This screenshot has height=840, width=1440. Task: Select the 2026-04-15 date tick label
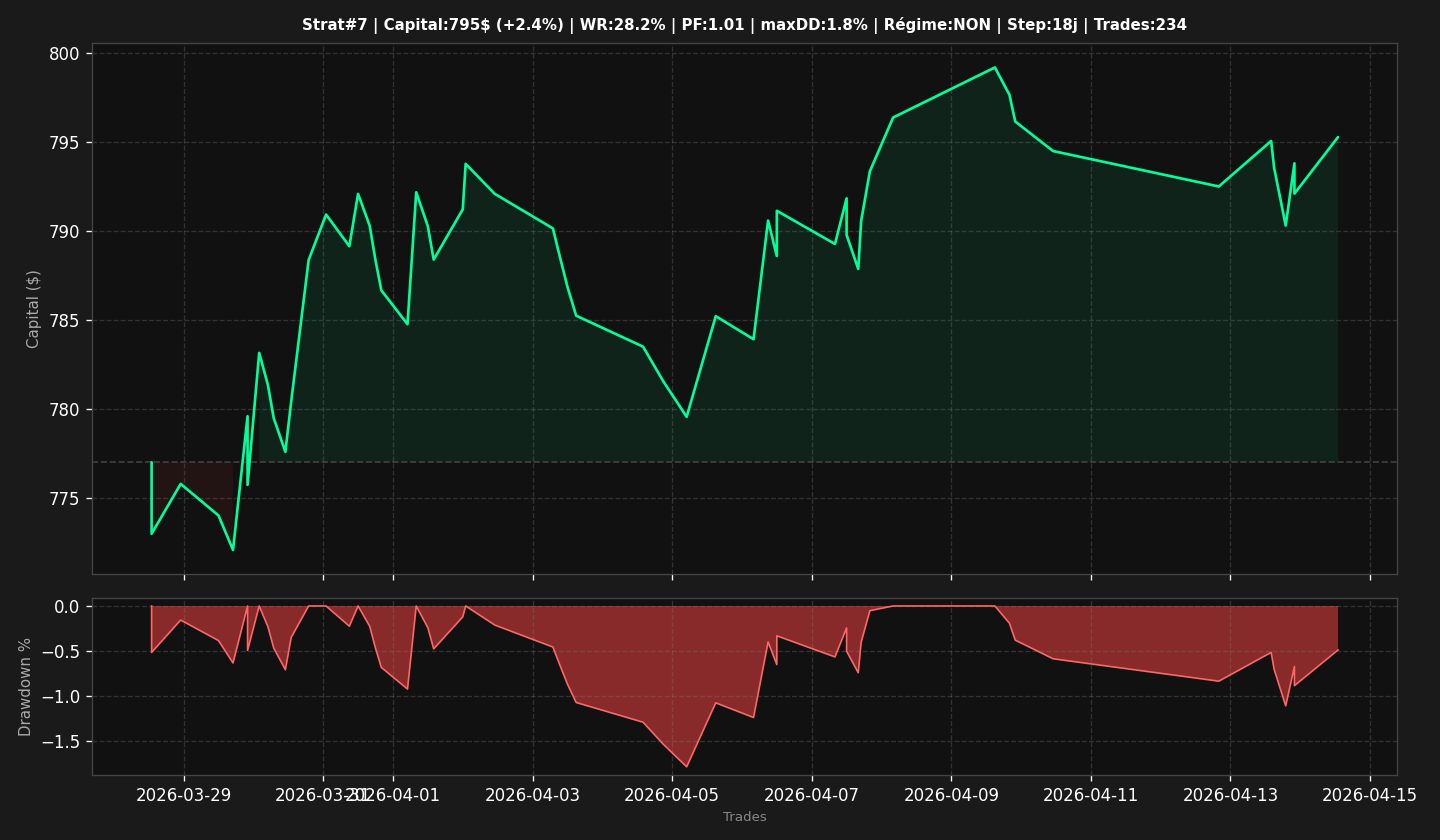(x=1370, y=795)
